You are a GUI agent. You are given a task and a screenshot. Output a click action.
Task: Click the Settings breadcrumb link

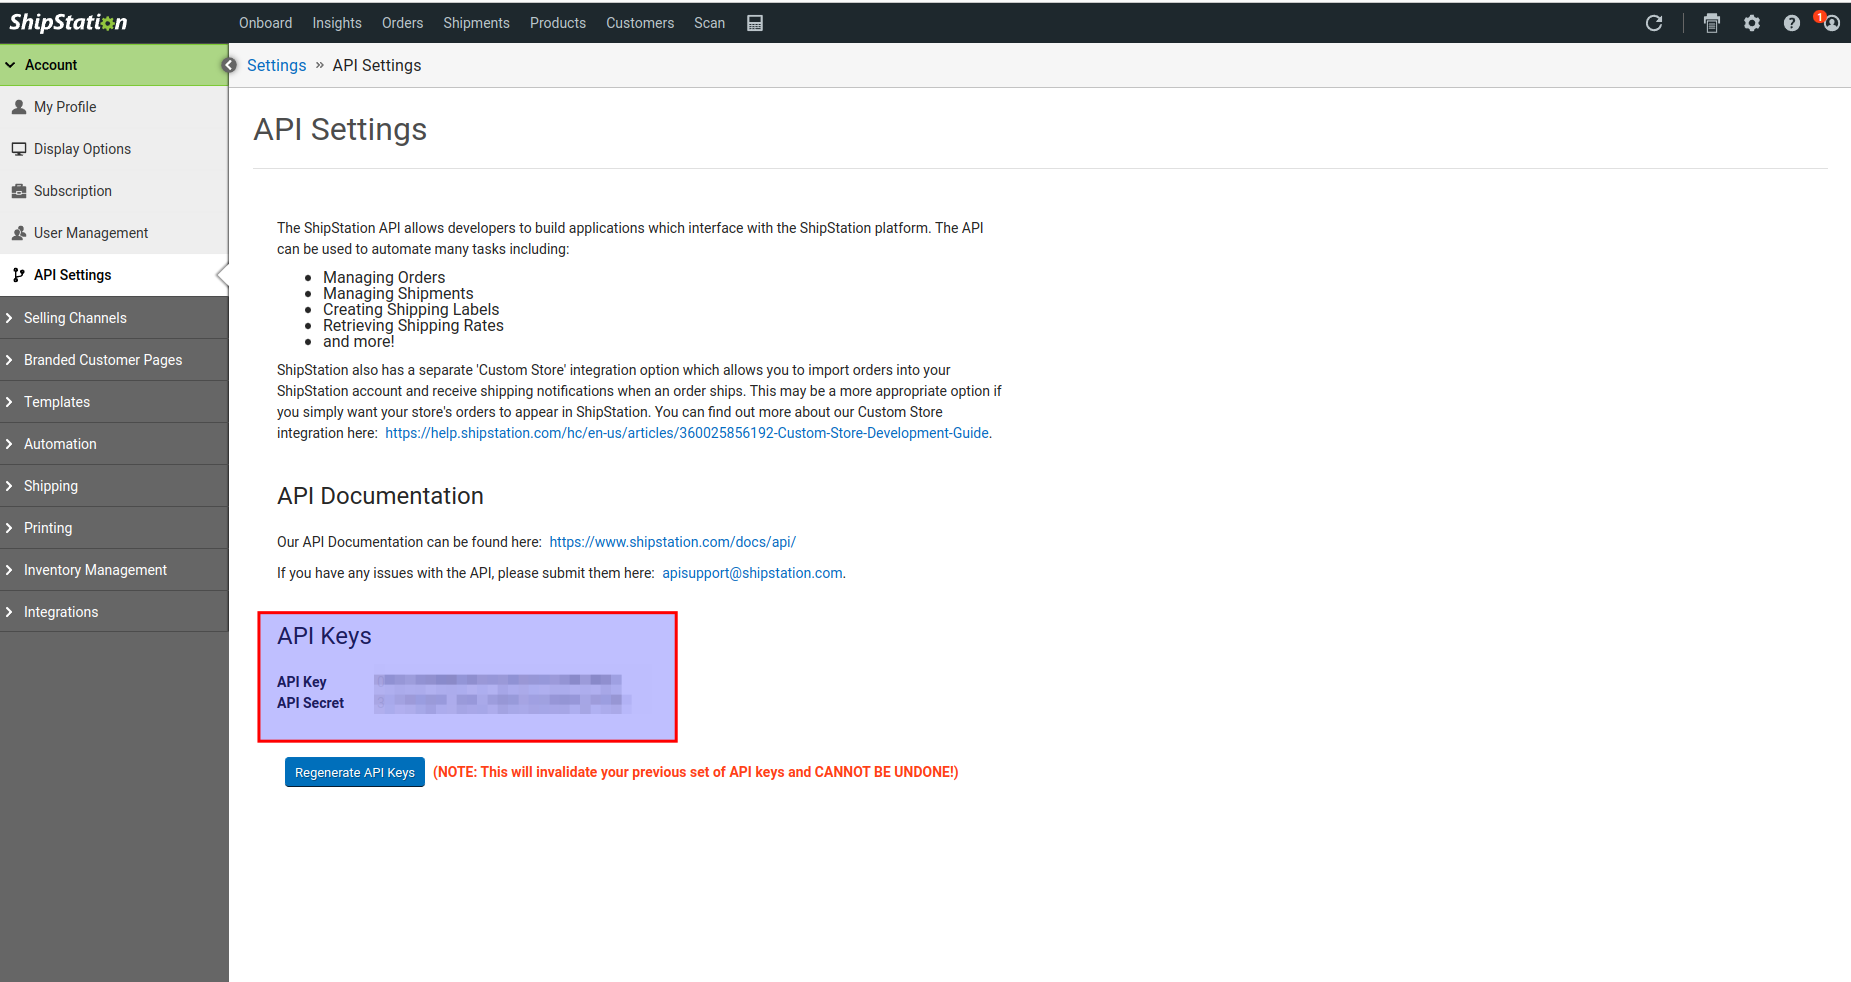click(276, 65)
